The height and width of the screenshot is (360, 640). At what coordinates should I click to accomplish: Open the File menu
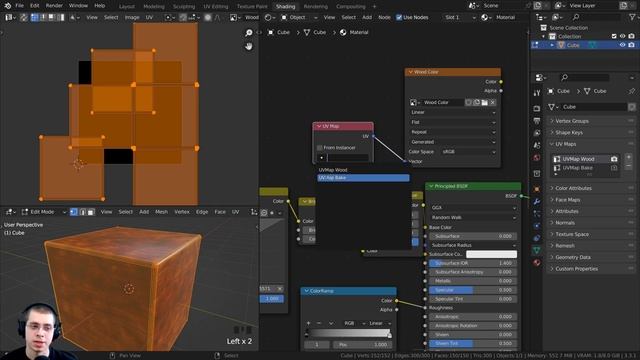tap(19, 6)
